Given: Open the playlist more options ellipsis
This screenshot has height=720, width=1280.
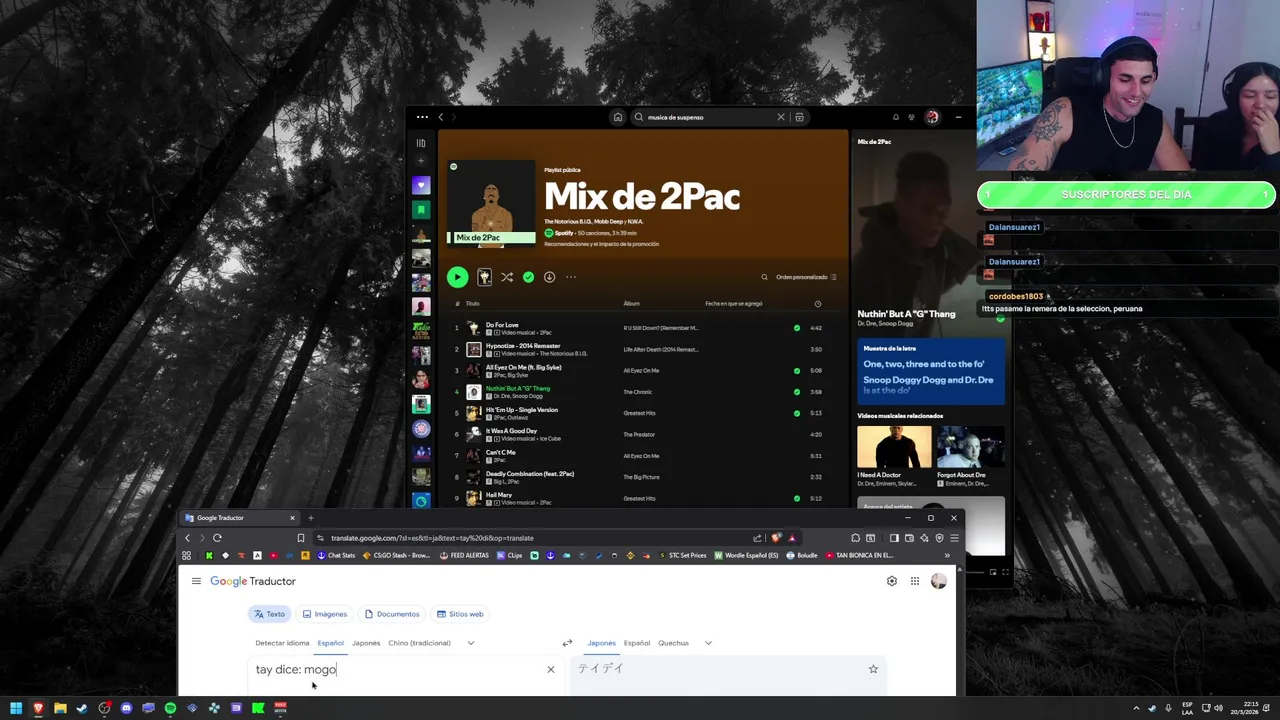Looking at the screenshot, I should tap(571, 277).
